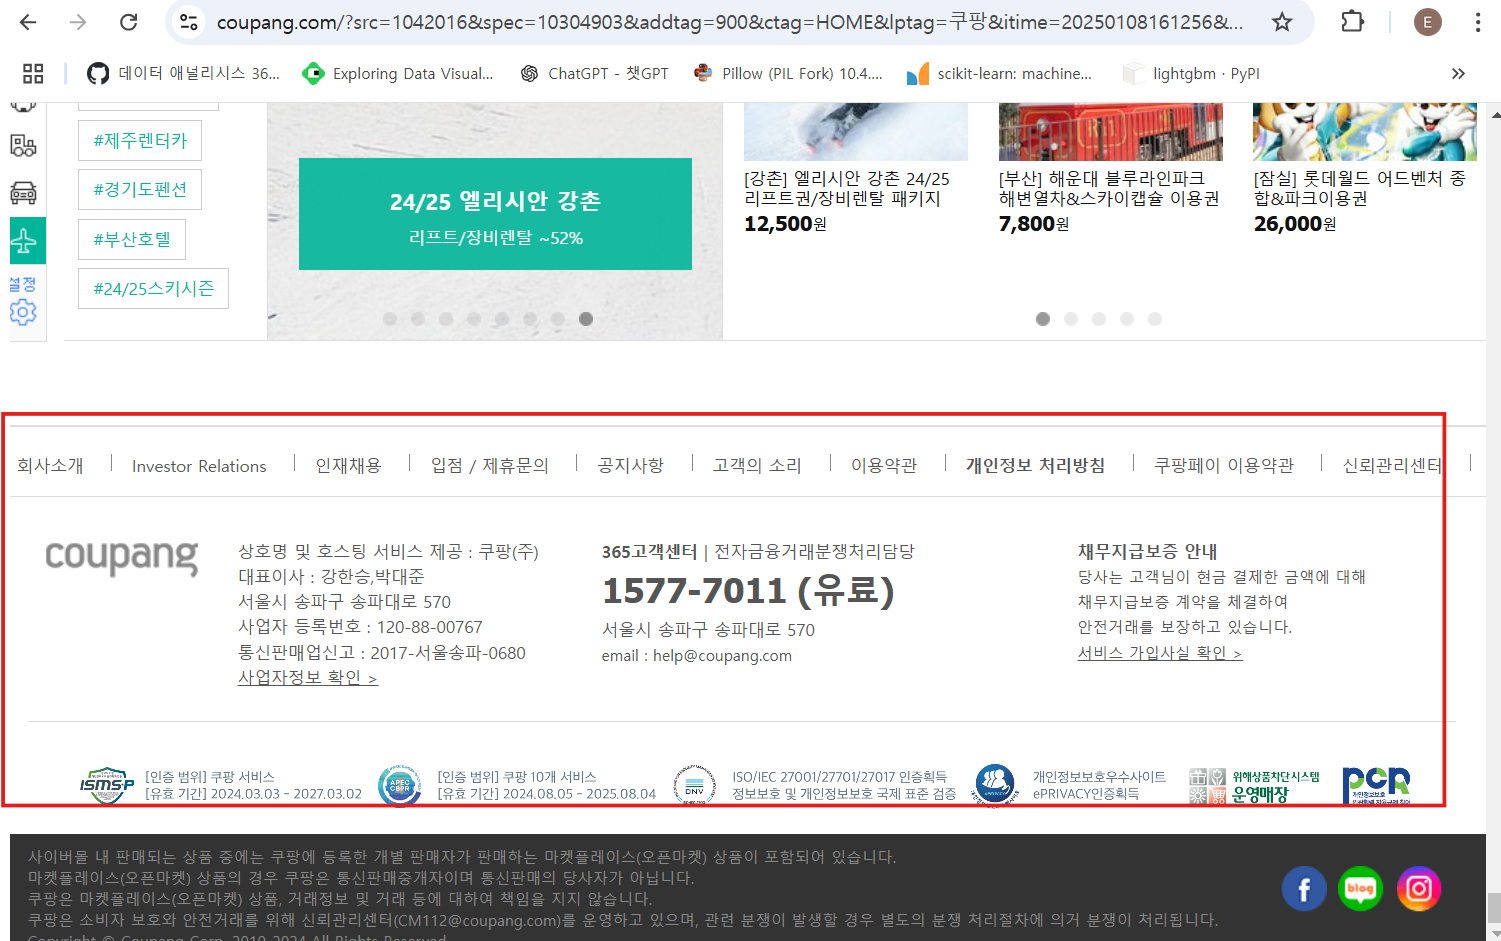Open the 롯데월드 어드벤처 product
The image size is (1501, 941).
point(1364,170)
